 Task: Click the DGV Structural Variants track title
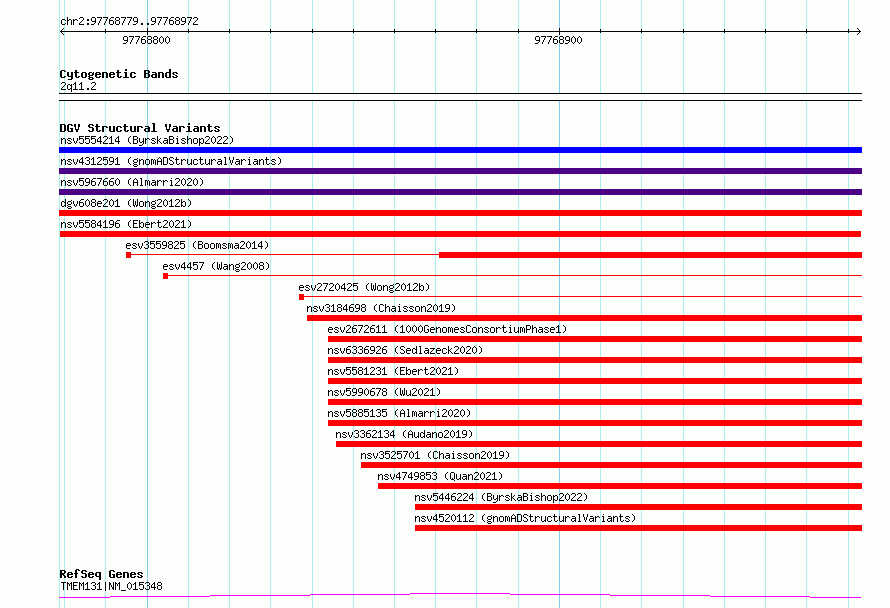tap(140, 128)
